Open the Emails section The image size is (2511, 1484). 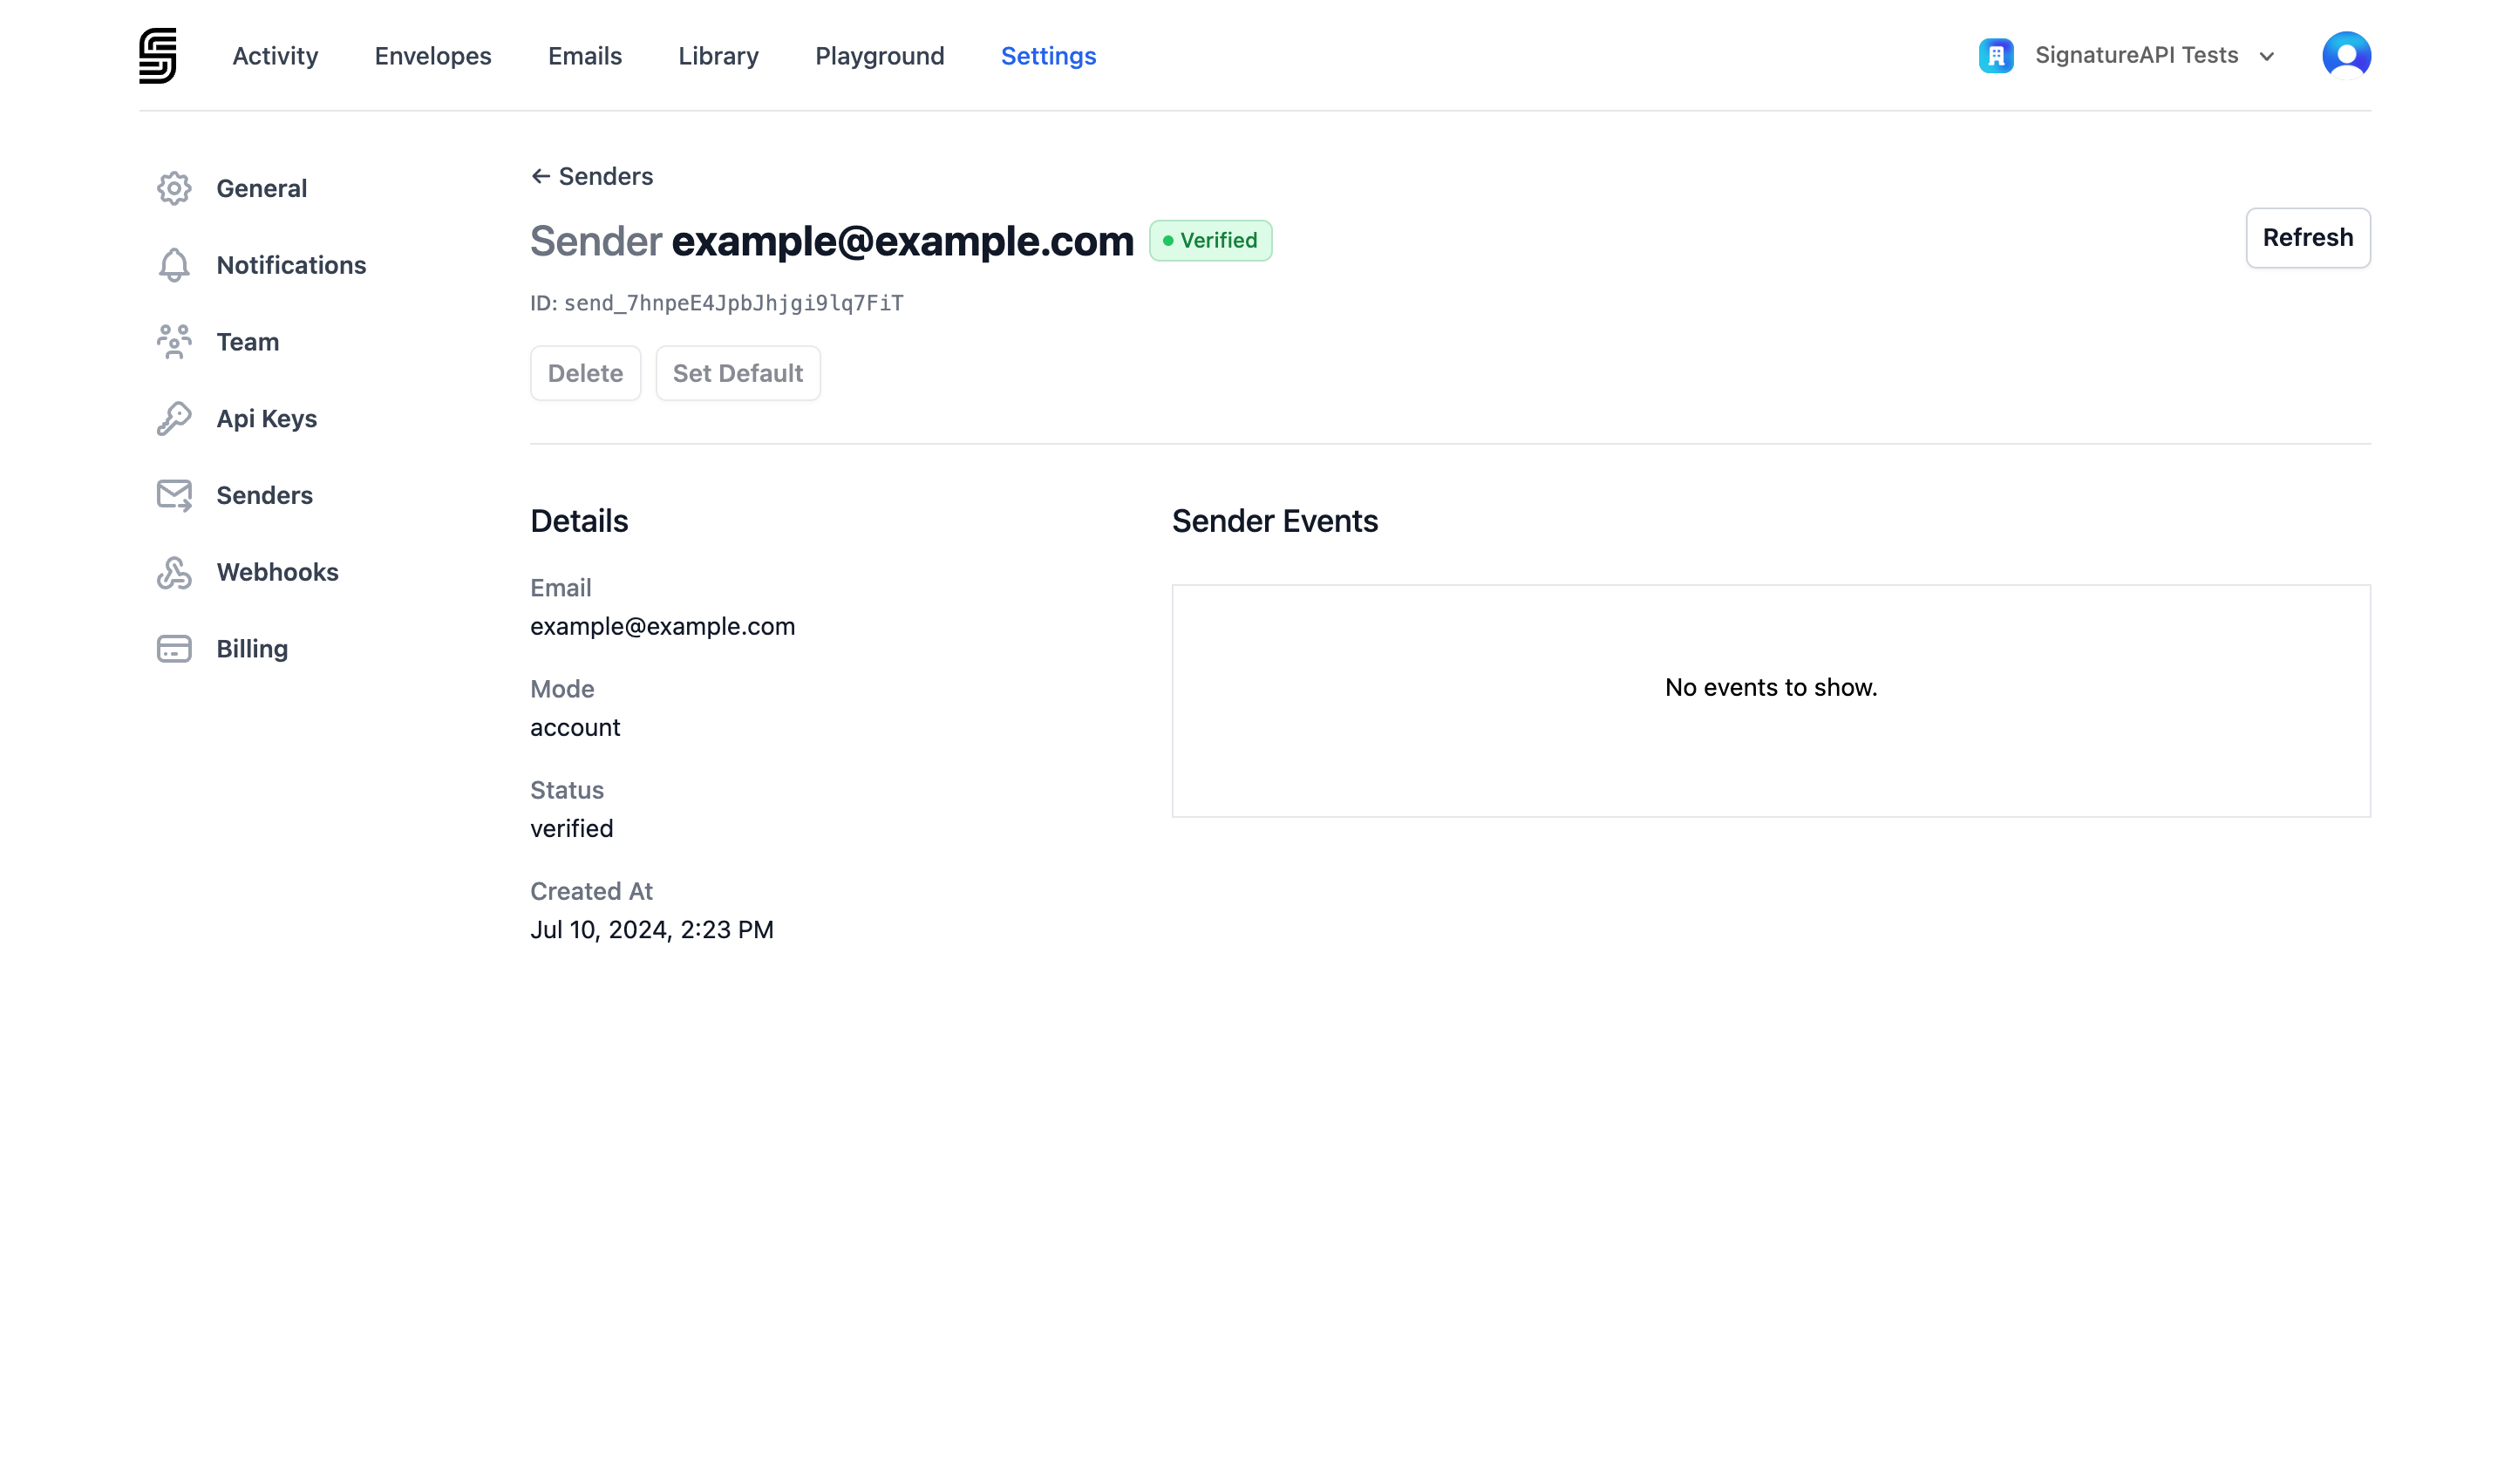pyautogui.click(x=584, y=56)
